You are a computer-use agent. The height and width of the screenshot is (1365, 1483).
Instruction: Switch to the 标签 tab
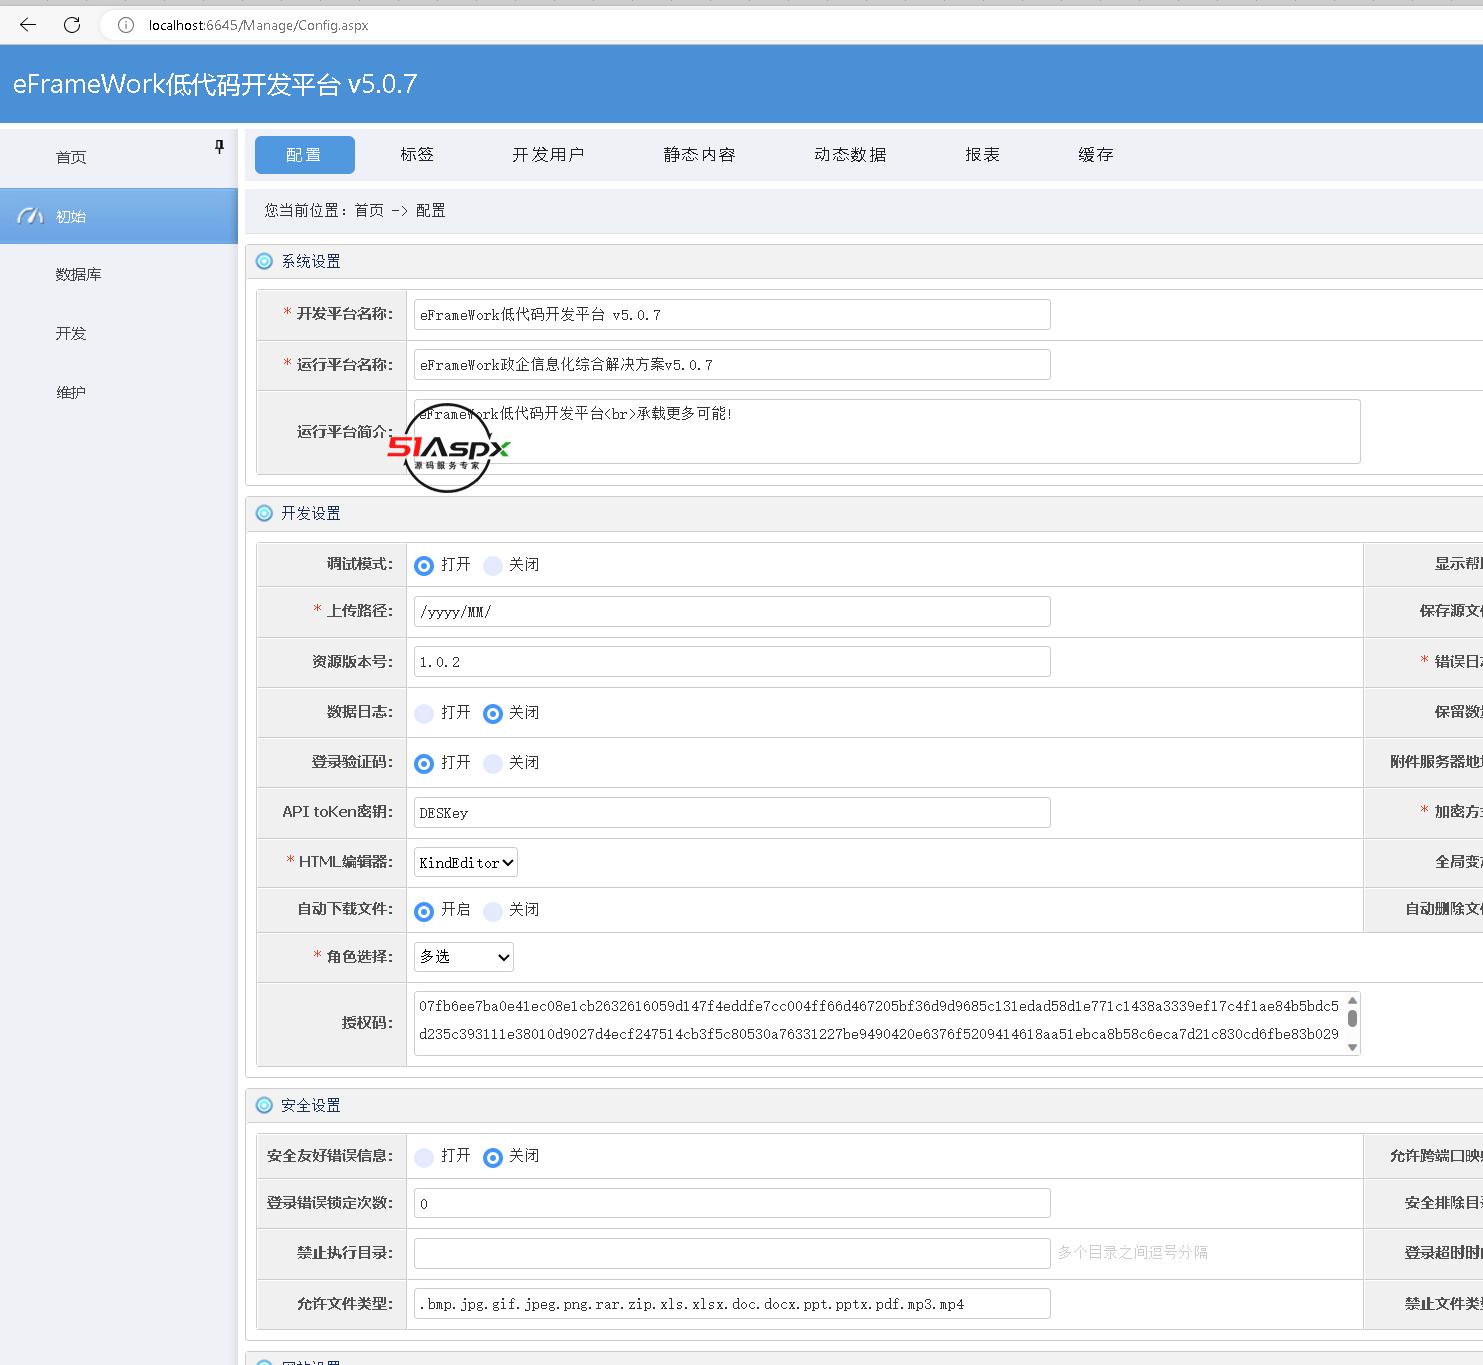point(417,155)
